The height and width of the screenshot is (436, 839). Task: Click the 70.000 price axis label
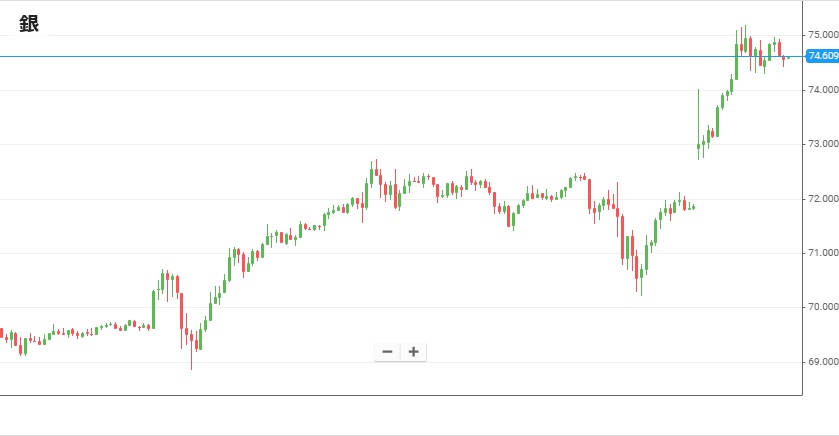point(822,307)
